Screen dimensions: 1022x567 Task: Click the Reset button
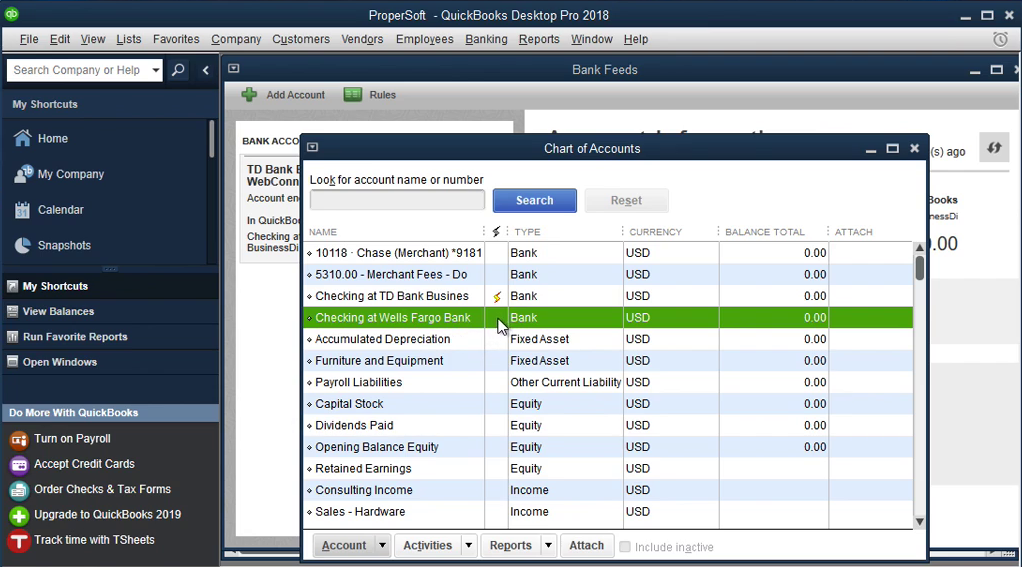(x=626, y=201)
